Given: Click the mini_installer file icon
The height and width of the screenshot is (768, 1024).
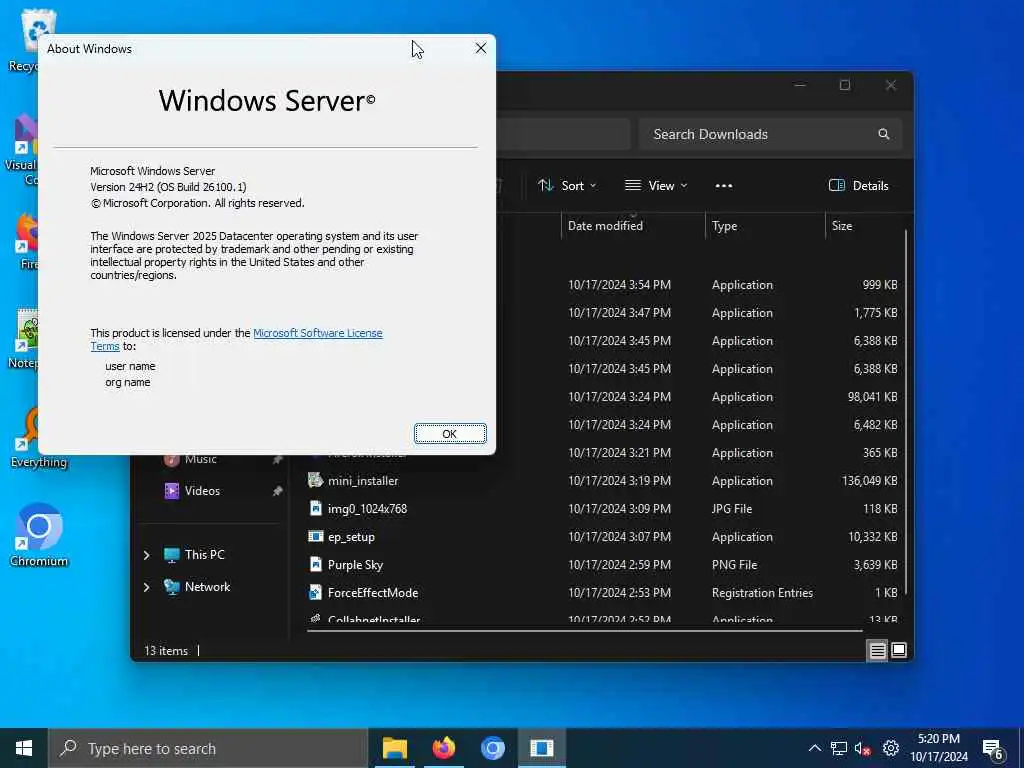Looking at the screenshot, I should tap(315, 480).
